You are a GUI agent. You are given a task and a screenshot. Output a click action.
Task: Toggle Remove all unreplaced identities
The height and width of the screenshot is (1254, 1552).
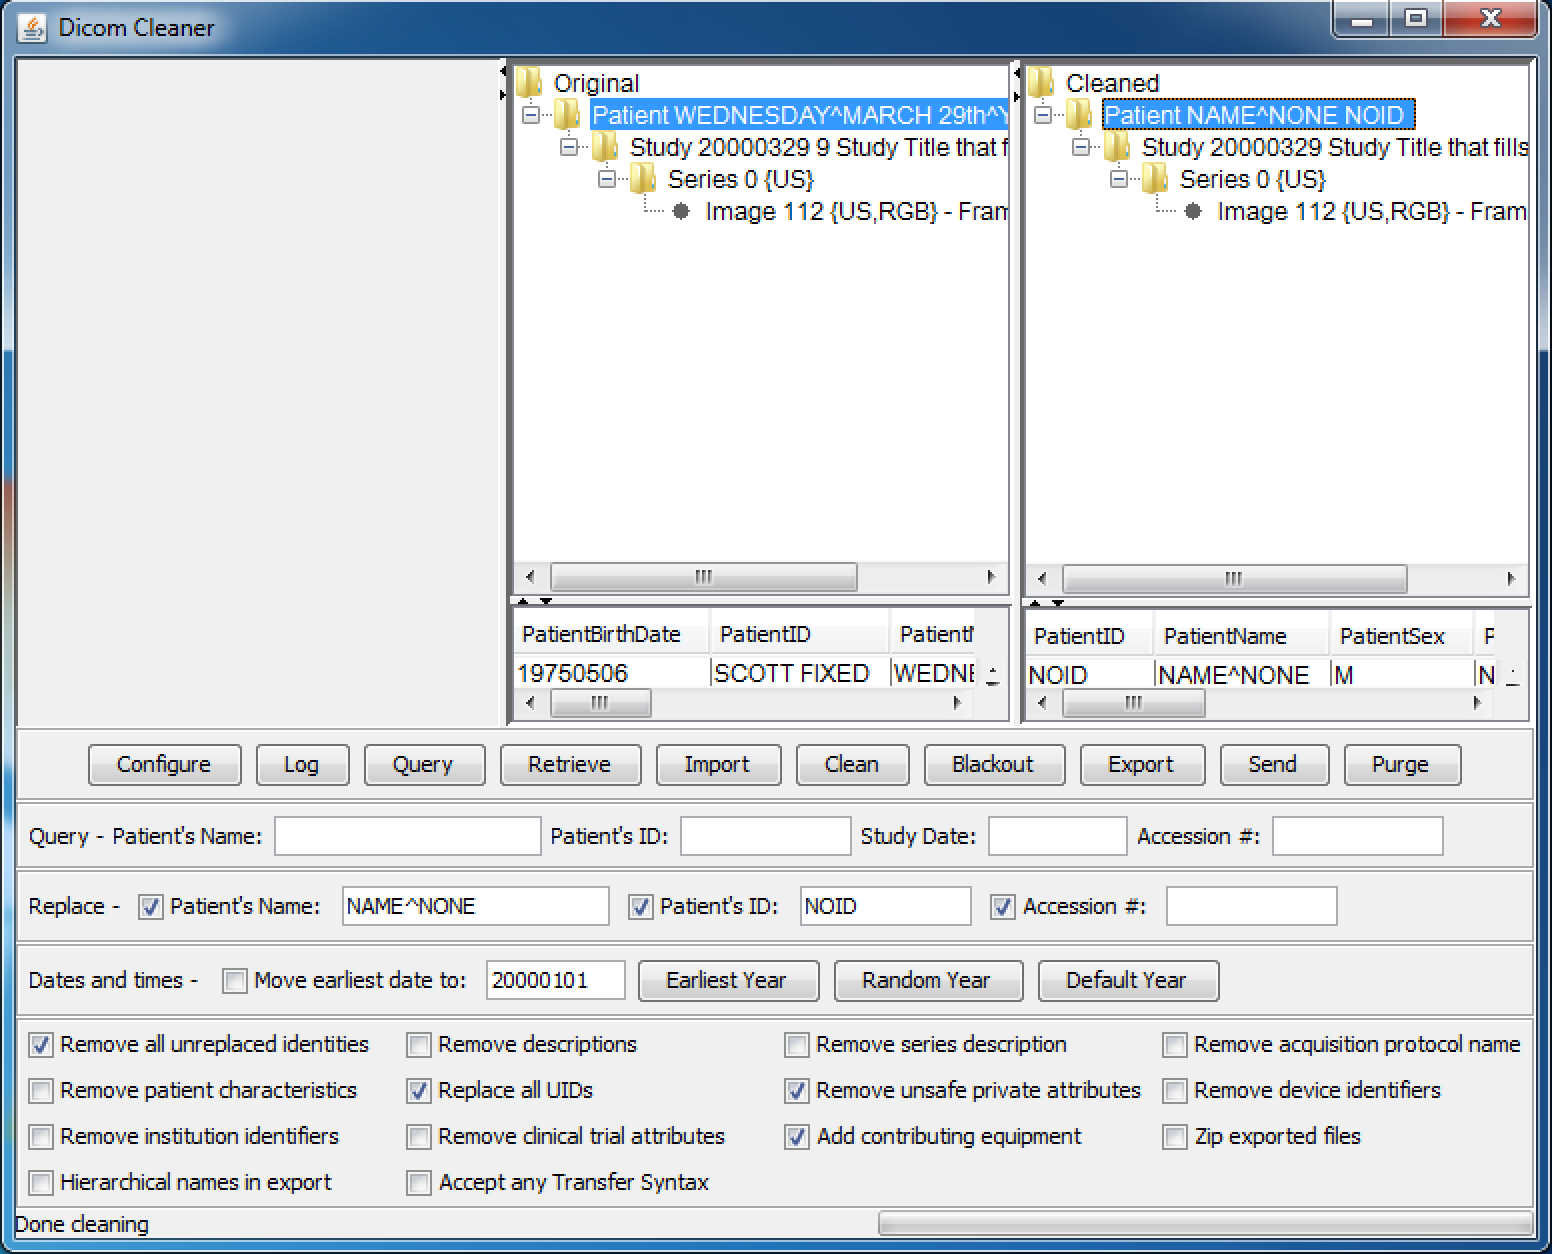coord(40,1045)
